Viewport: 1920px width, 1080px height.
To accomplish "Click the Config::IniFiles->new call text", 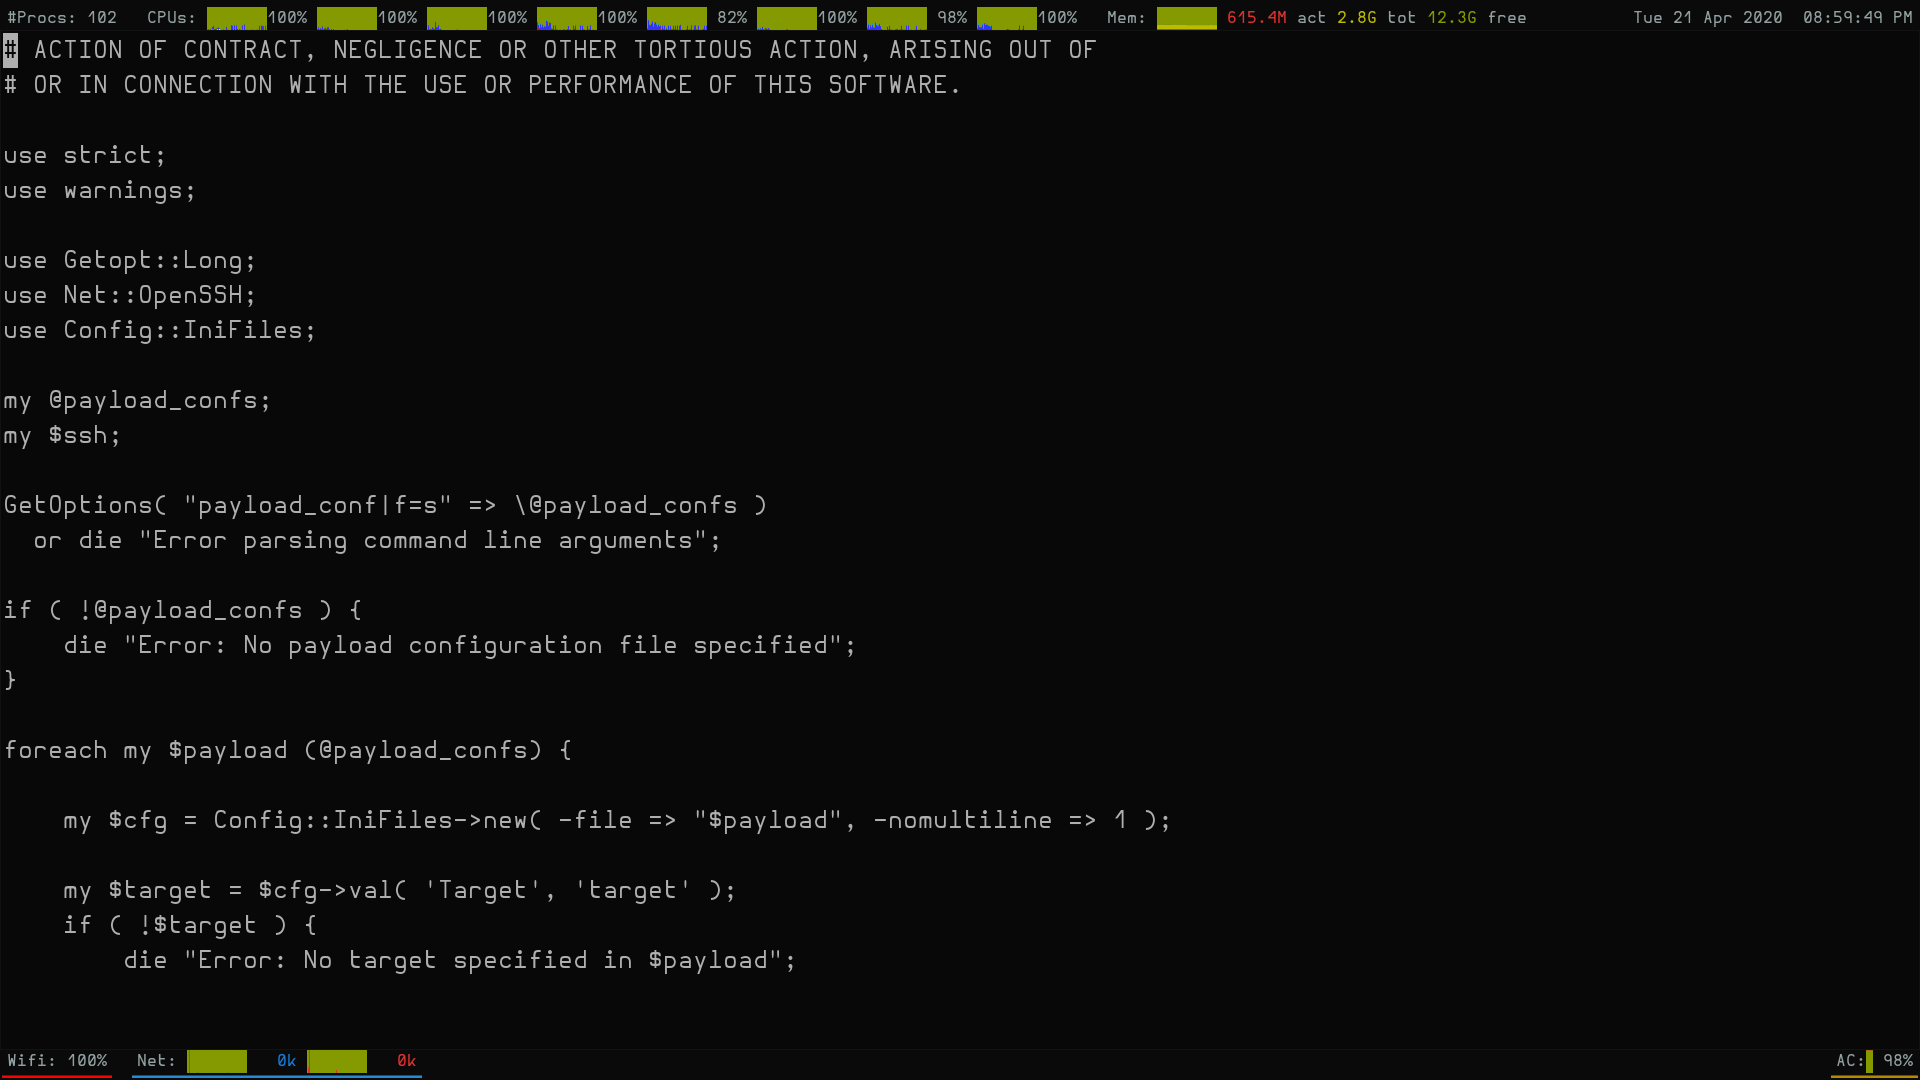I will pos(376,820).
